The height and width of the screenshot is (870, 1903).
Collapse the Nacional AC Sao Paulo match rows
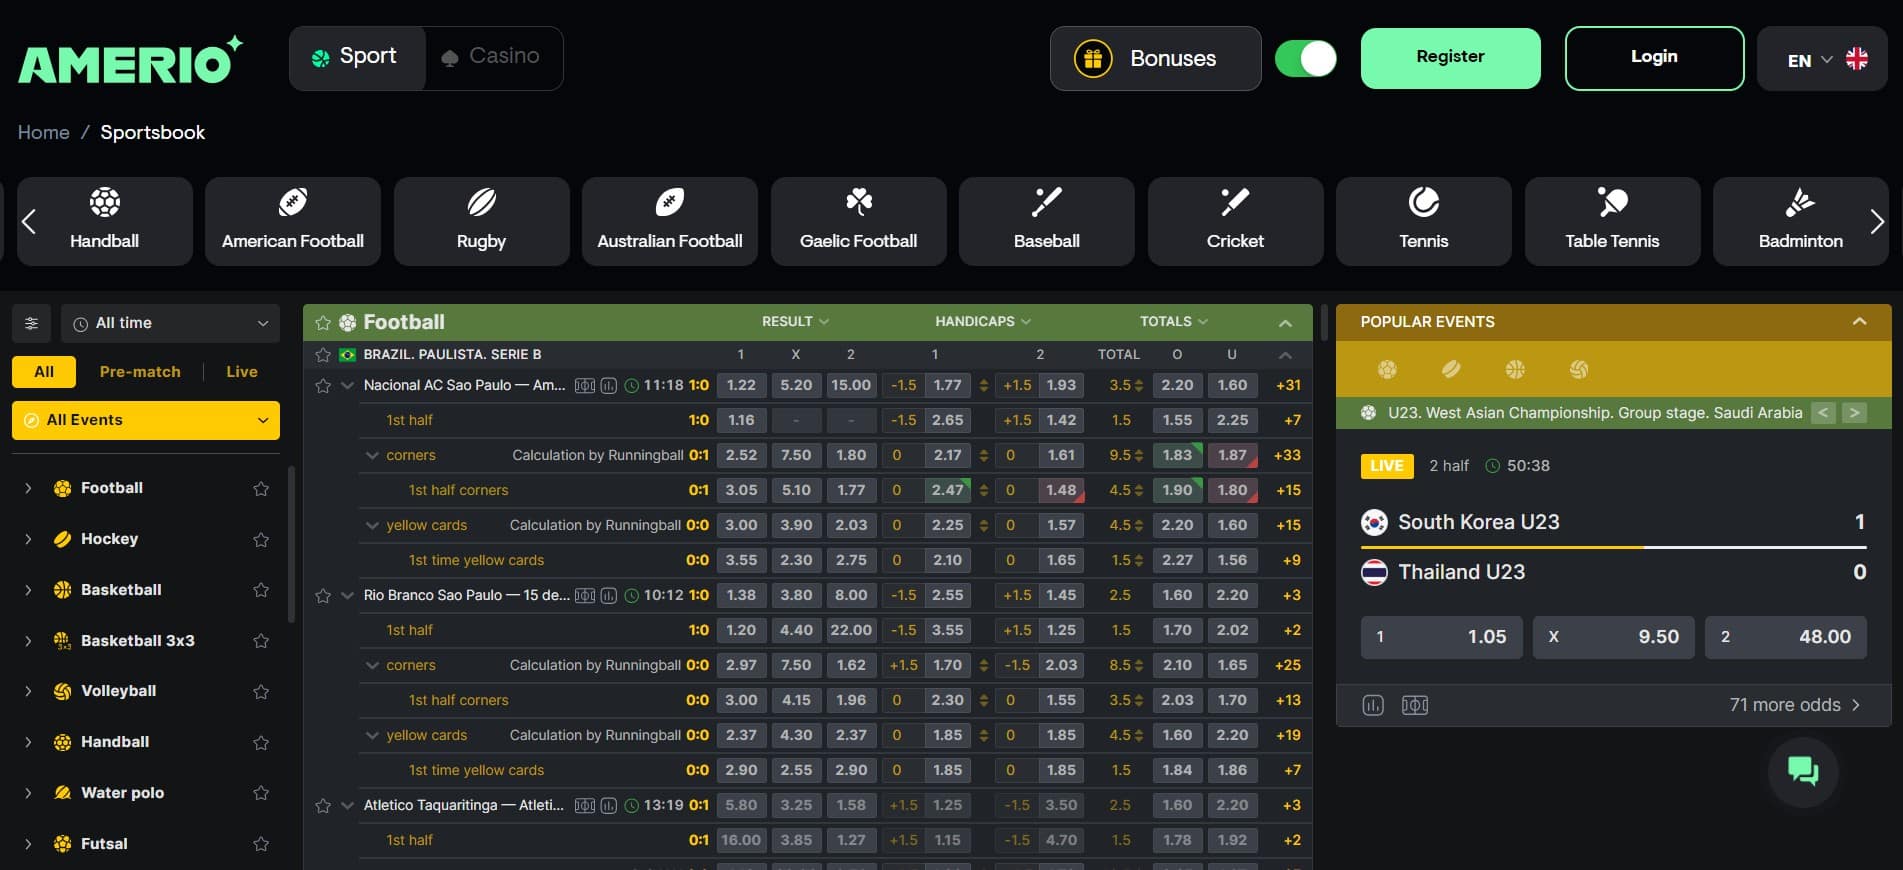(347, 385)
